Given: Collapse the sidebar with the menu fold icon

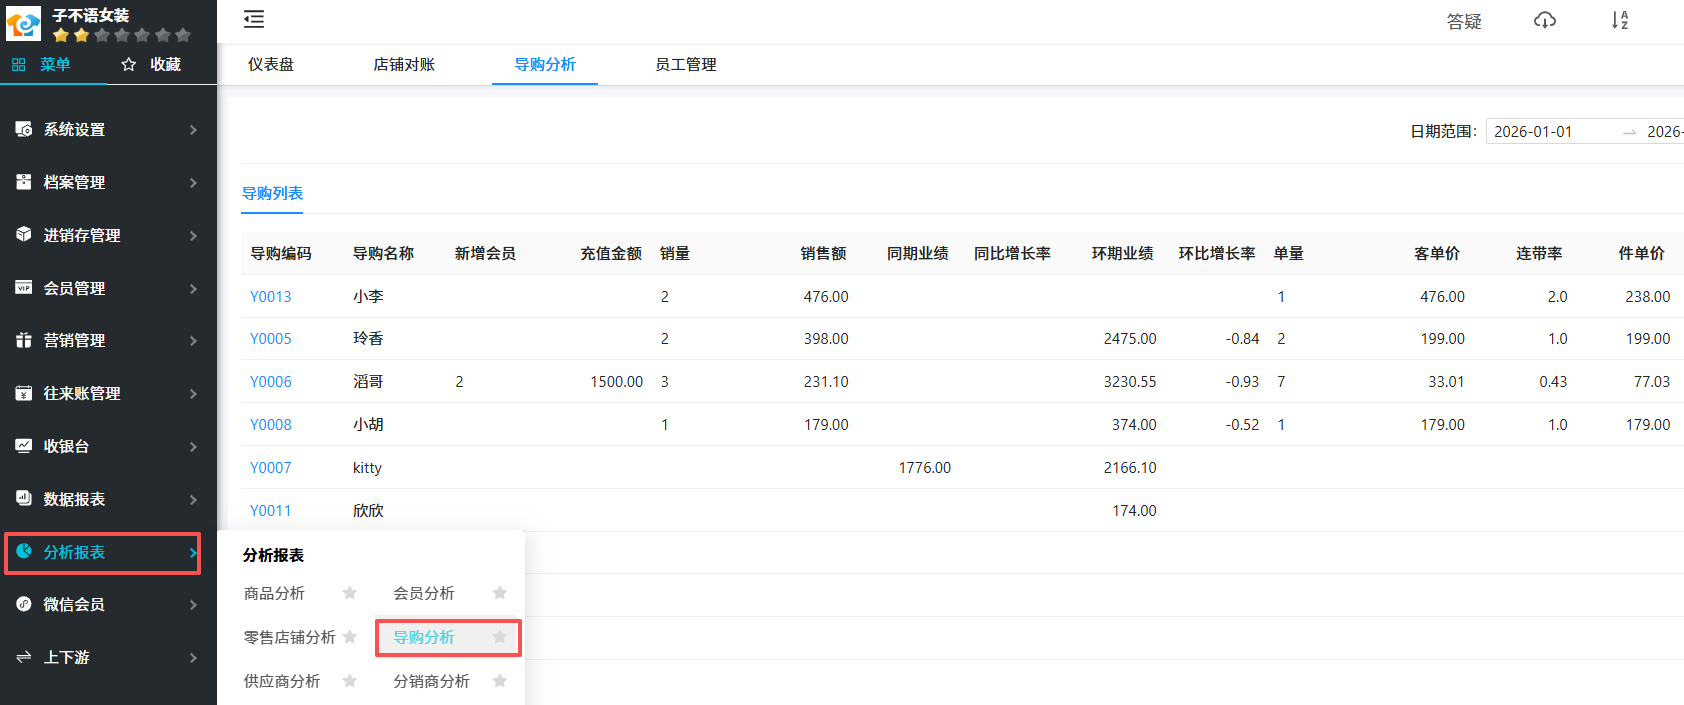Looking at the screenshot, I should [254, 19].
